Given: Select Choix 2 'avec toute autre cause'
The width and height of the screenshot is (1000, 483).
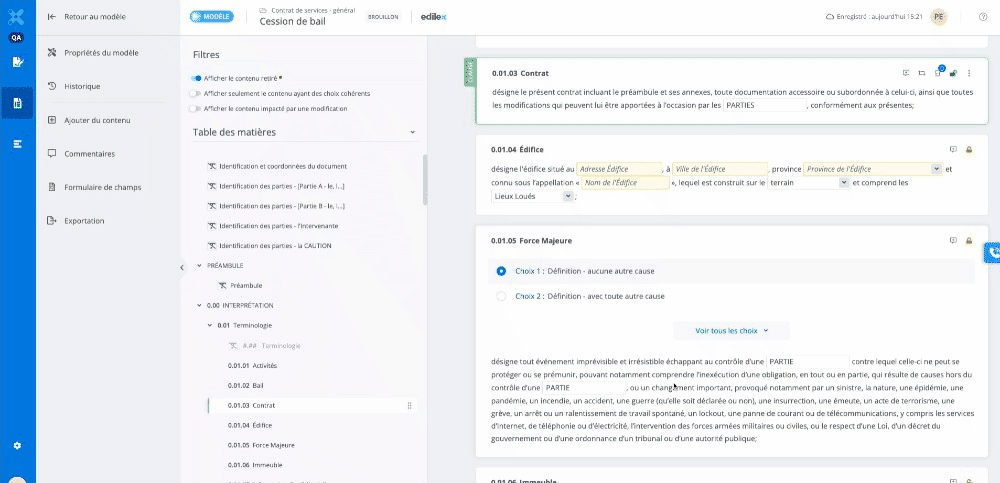Looking at the screenshot, I should [501, 296].
